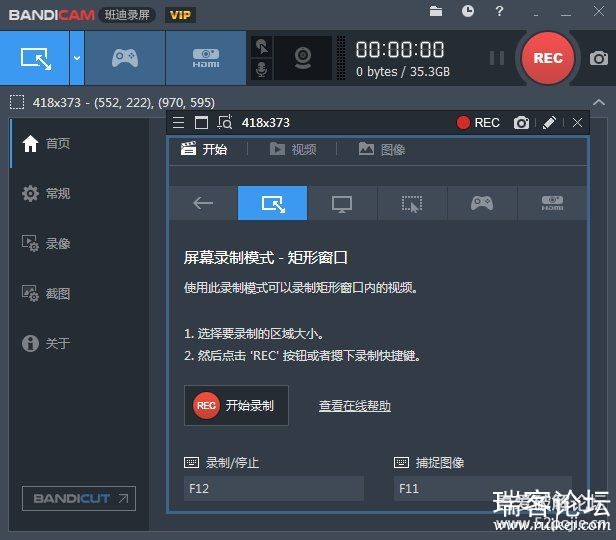This screenshot has height=540, width=616.
Task: Open help question mark icon
Action: click(499, 11)
